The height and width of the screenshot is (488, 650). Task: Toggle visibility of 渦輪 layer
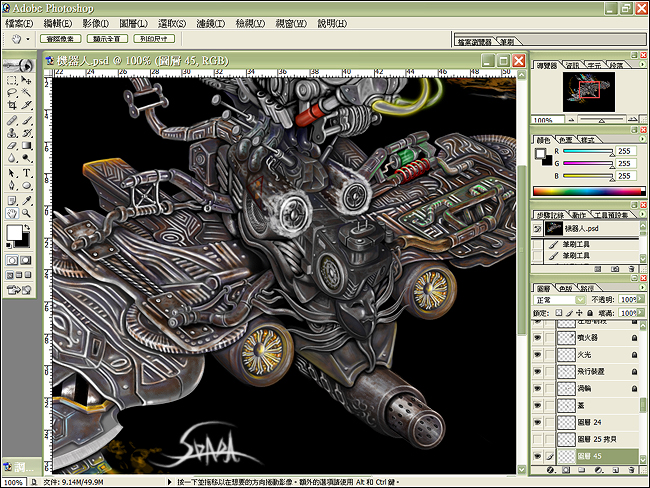(538, 388)
